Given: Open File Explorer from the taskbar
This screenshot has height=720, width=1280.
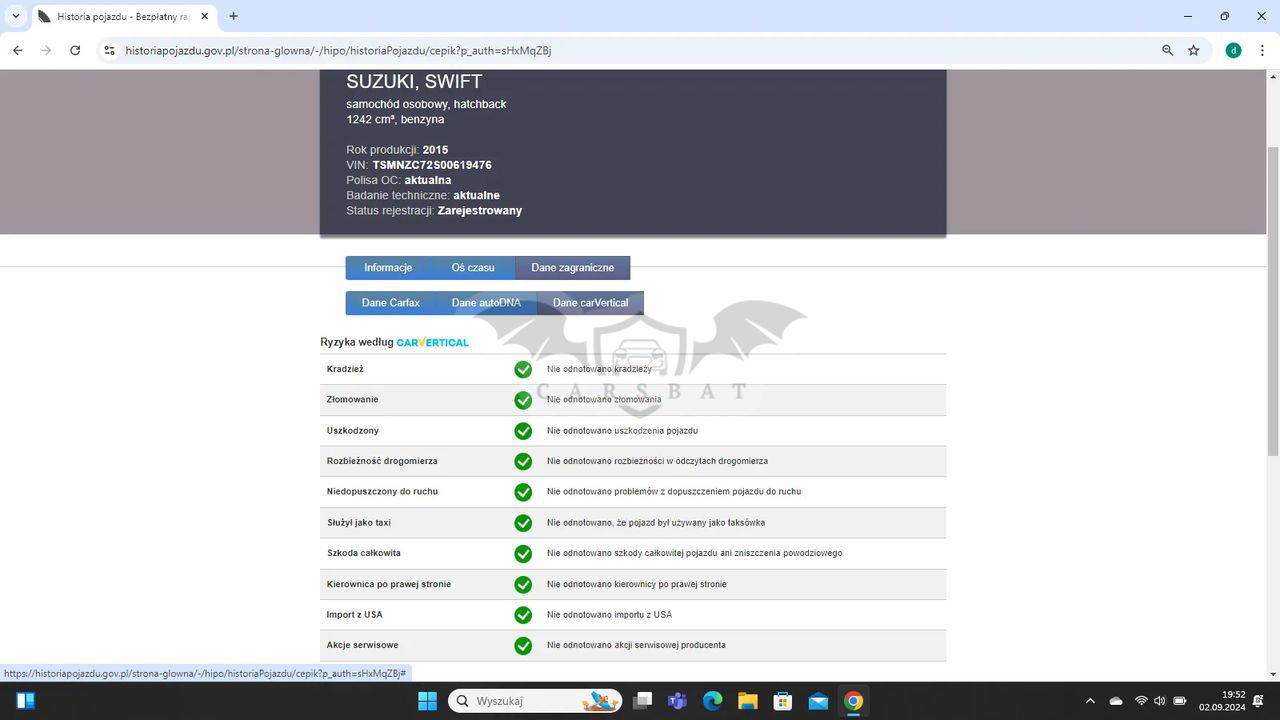Looking at the screenshot, I should (747, 701).
